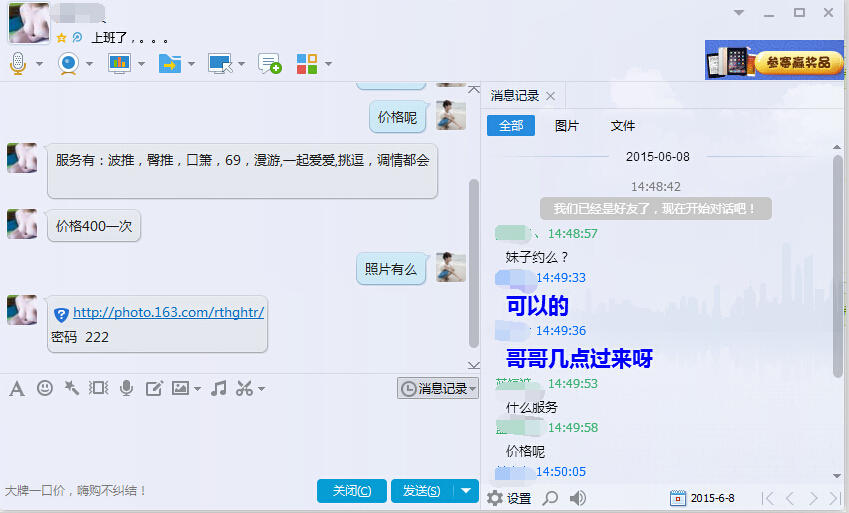This screenshot has width=849, height=513.
Task: Expand video call options arrow
Action: [x=90, y=64]
